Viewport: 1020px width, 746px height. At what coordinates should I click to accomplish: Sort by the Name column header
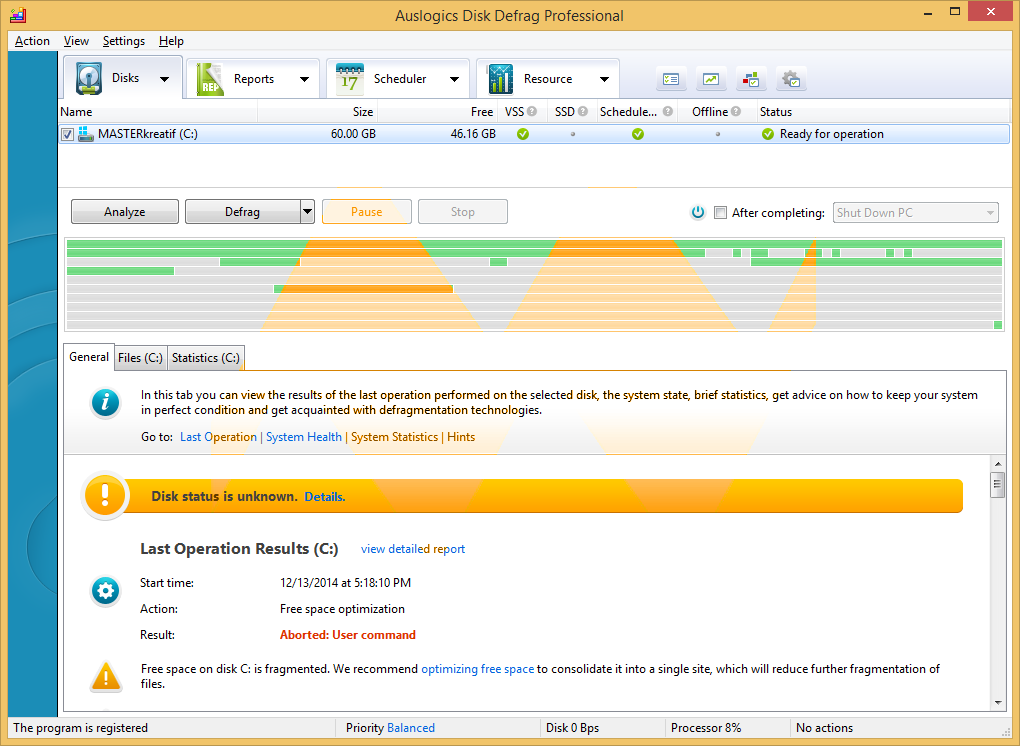158,112
